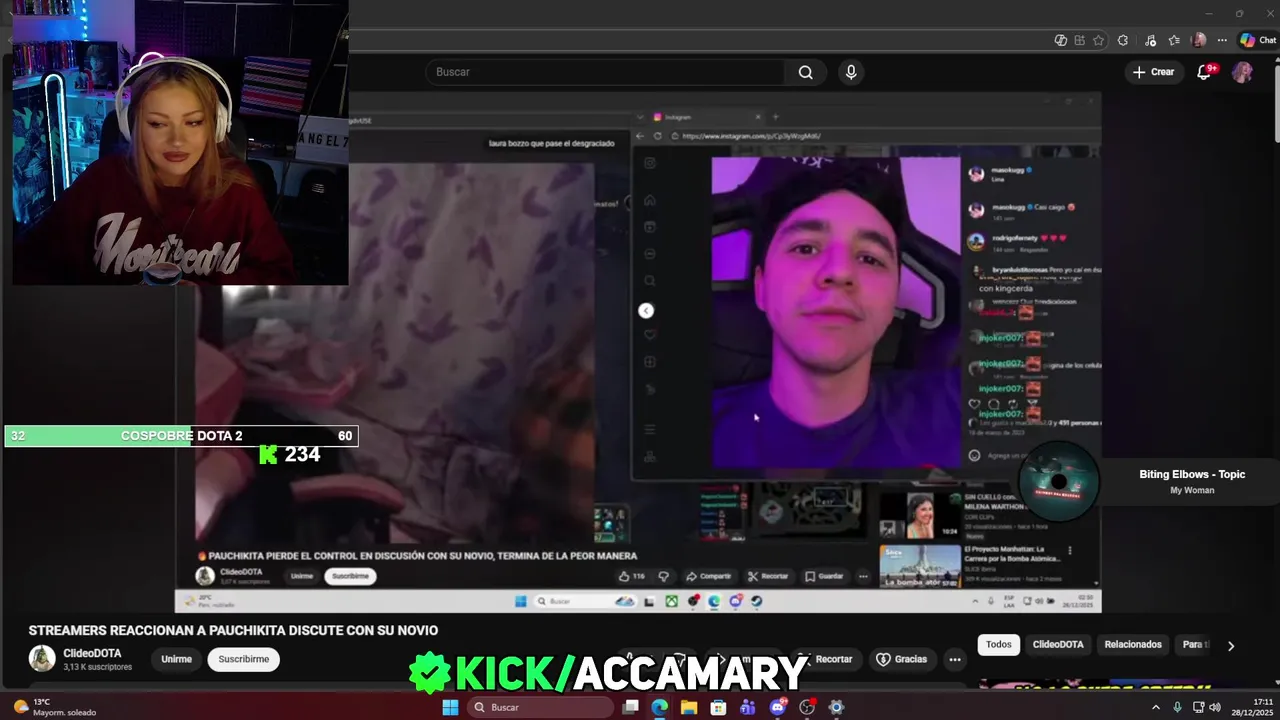Expand chips with the right arrow

pos(1231,646)
